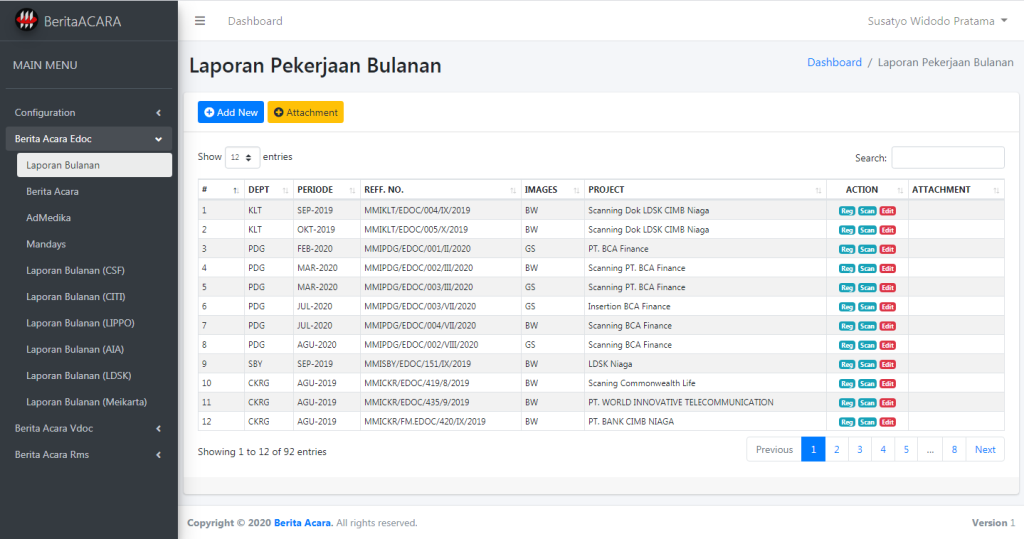This screenshot has width=1024, height=539.
Task: Open Laporan Bulanan in sidebar
Action: coord(94,165)
